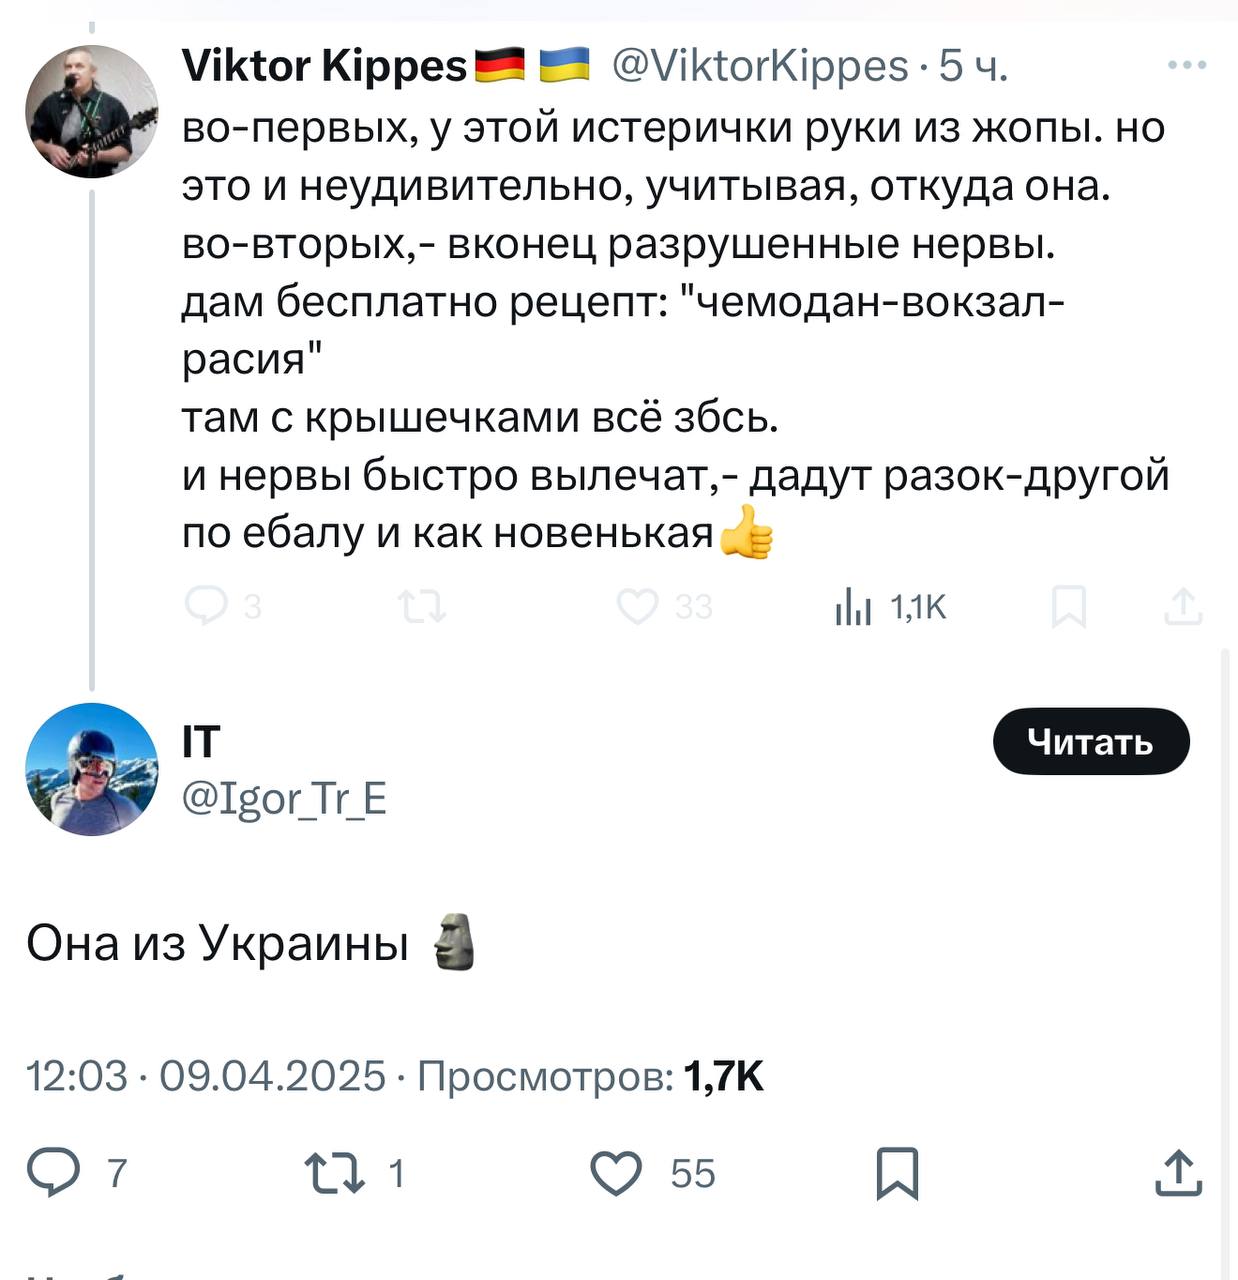Open the 5 ч. timestamp link
Image resolution: width=1238 pixels, height=1280 pixels.
973,66
